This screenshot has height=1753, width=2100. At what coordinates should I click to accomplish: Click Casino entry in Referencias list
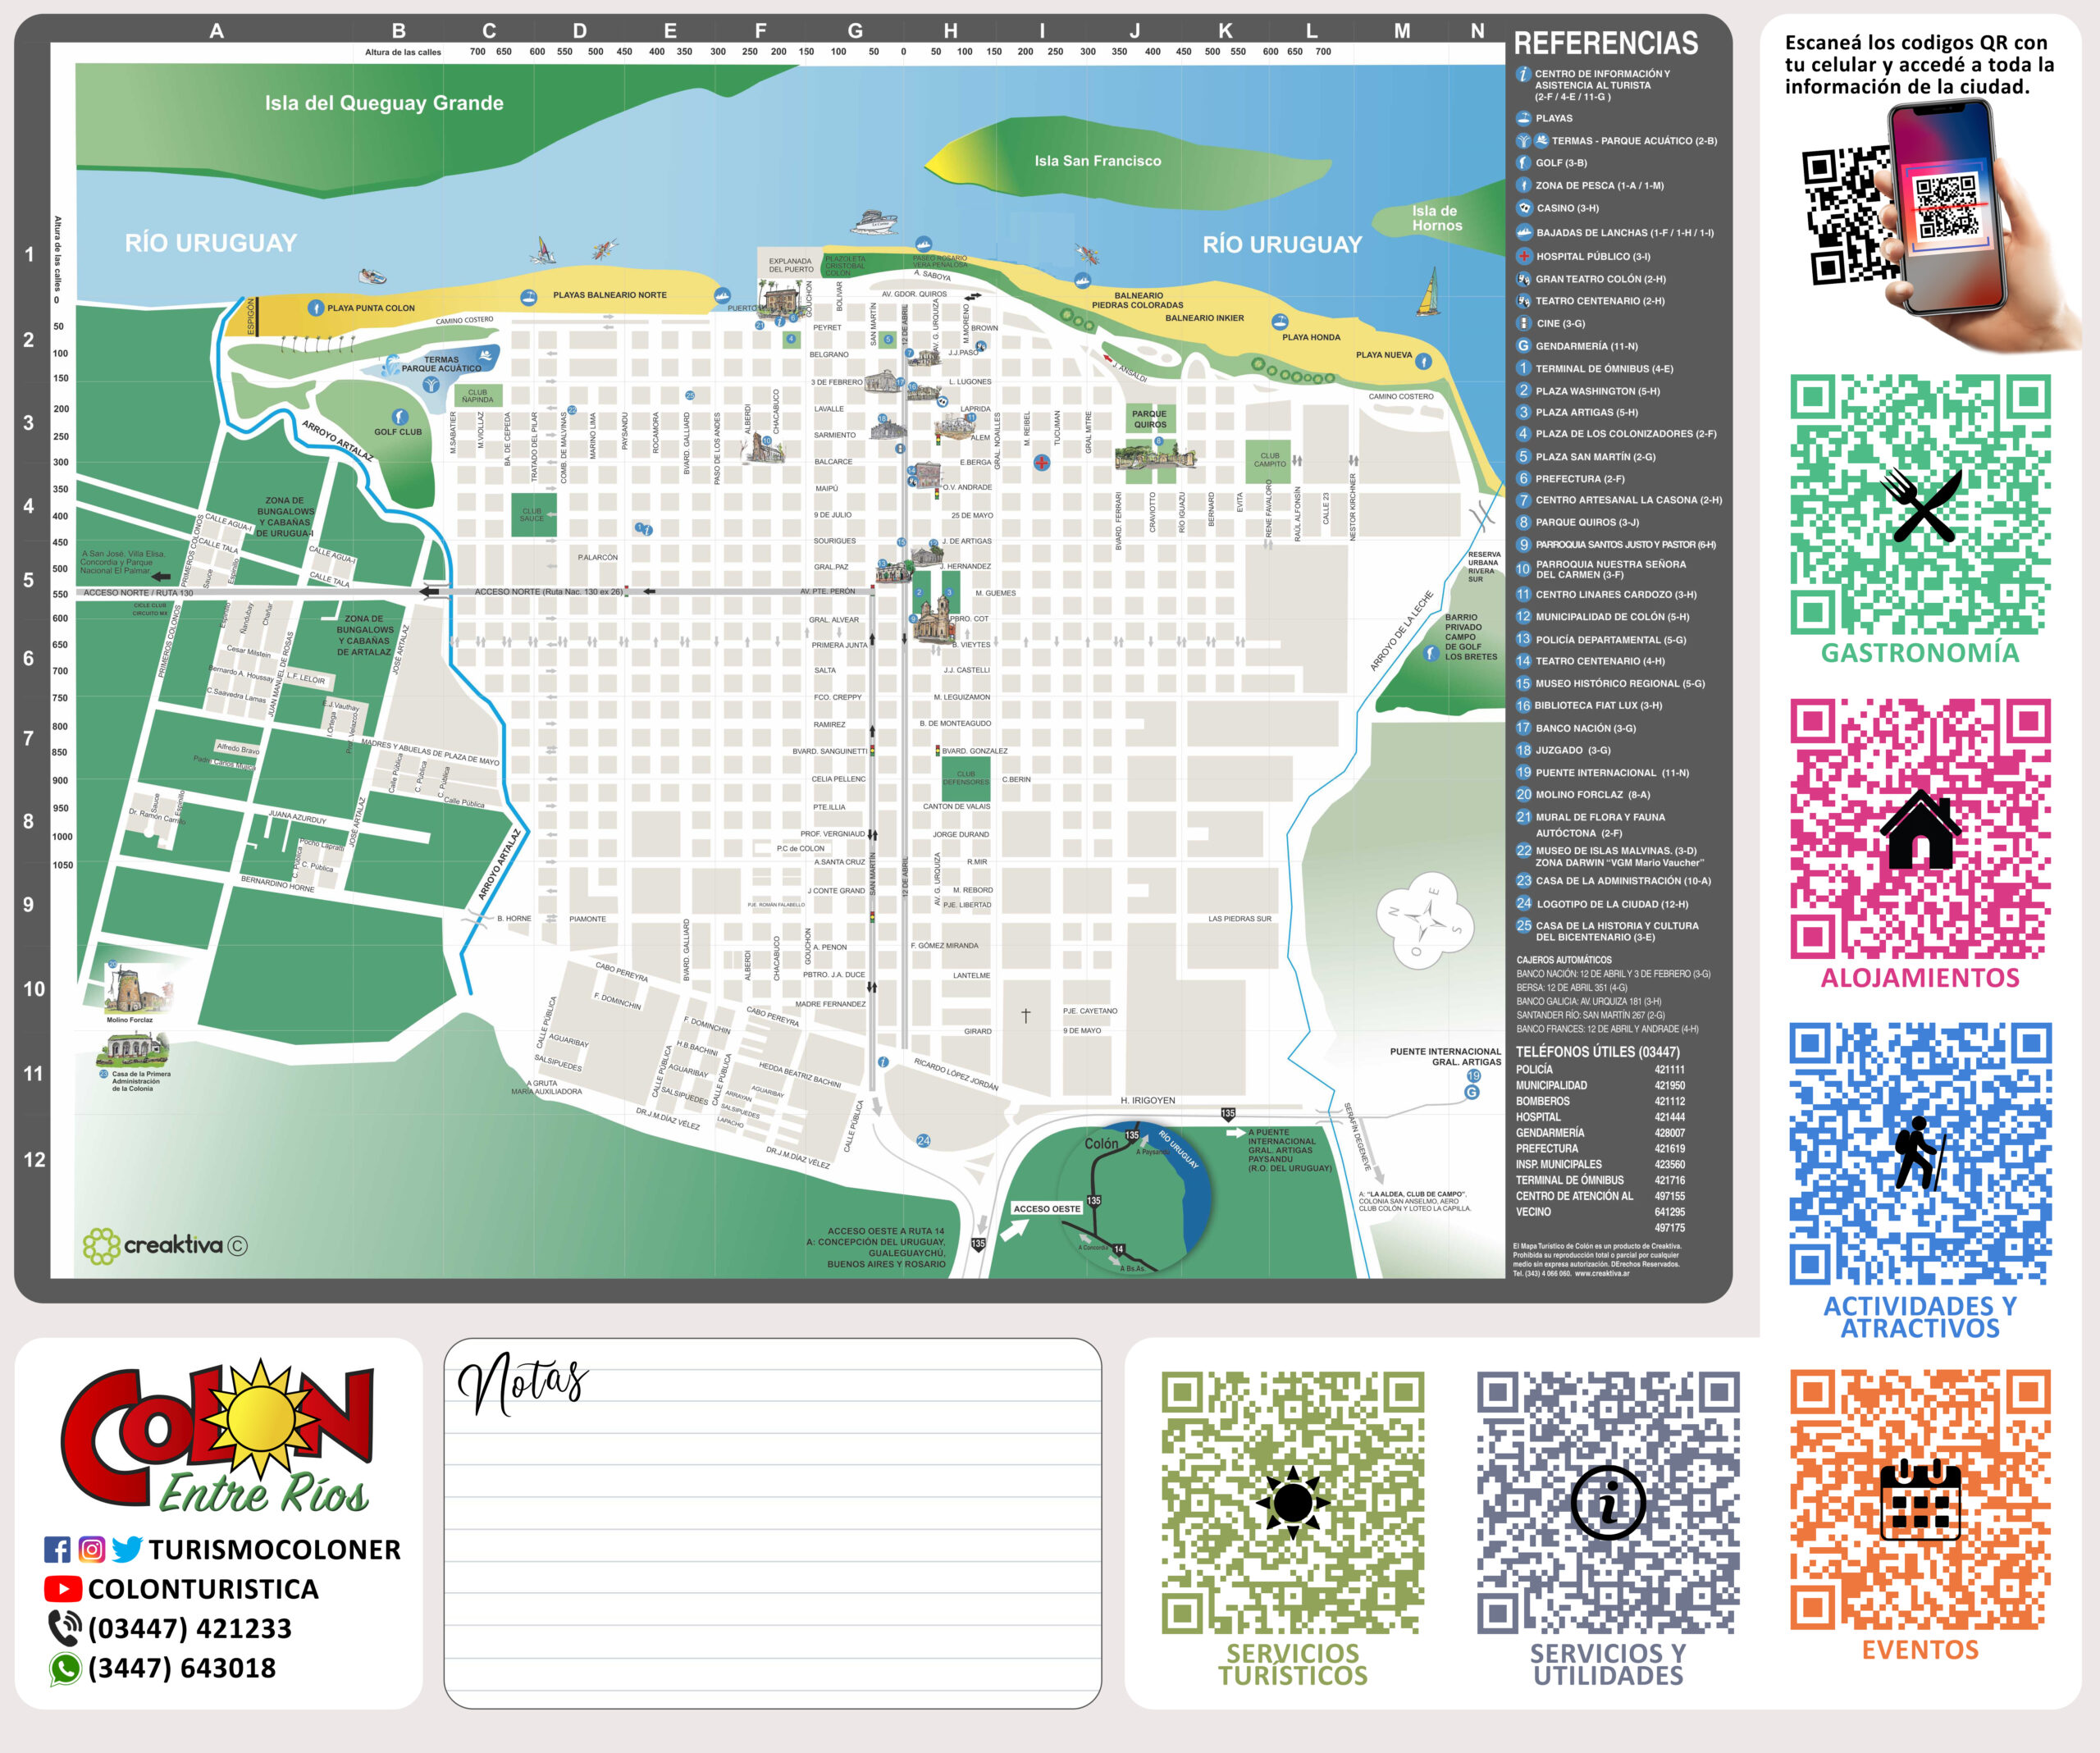point(1567,208)
